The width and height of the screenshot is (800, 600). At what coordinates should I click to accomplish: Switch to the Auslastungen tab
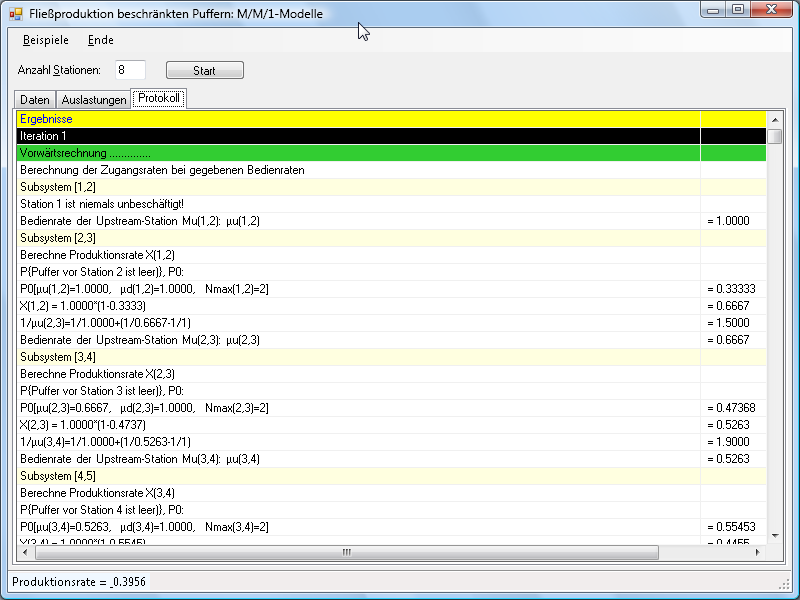[x=94, y=100]
